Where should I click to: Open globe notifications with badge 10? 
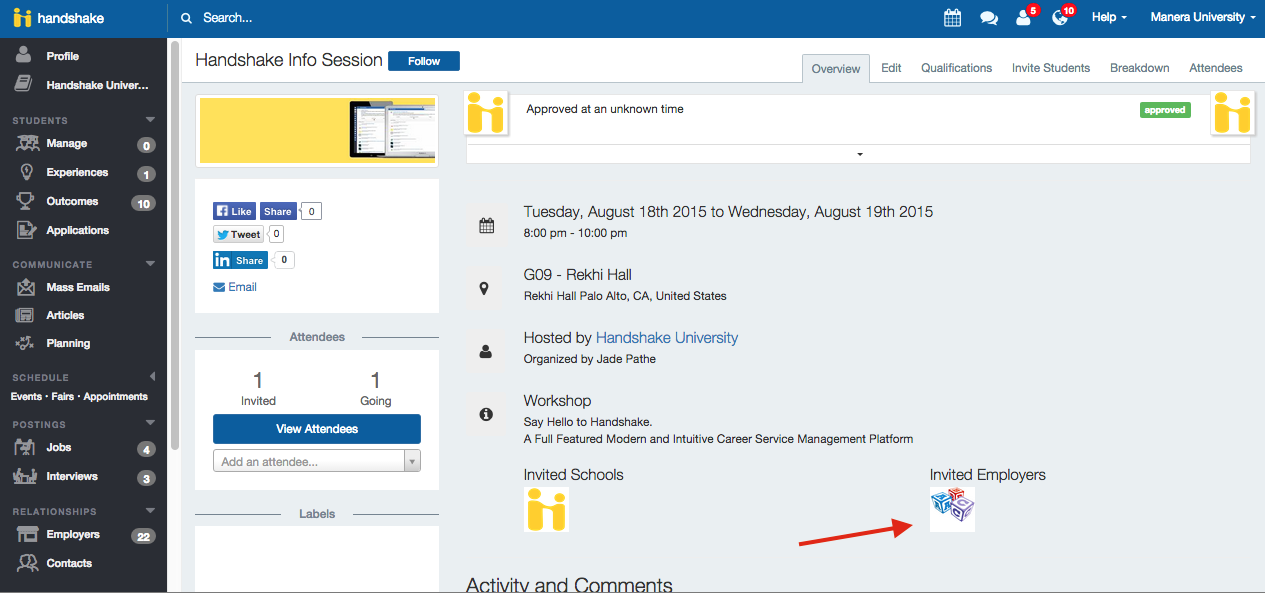coord(1061,18)
